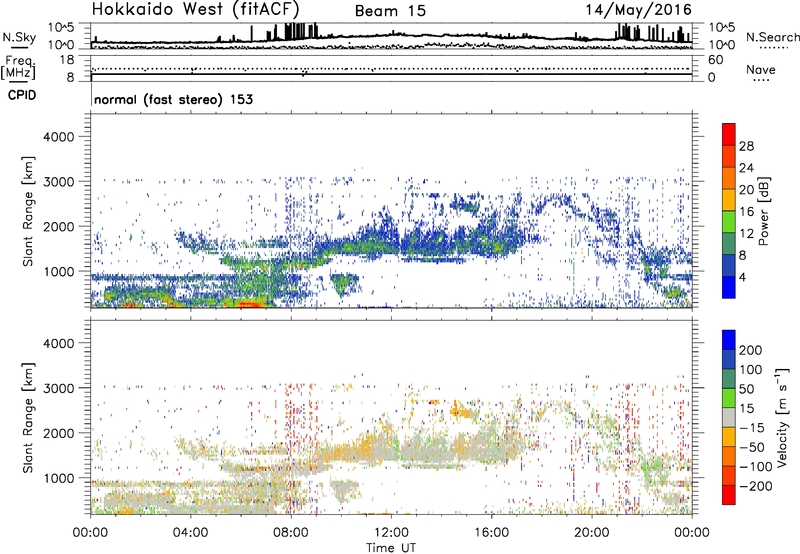The width and height of the screenshot is (800, 554).
Task: Click the "CPID" row label
Action: [x=22, y=95]
